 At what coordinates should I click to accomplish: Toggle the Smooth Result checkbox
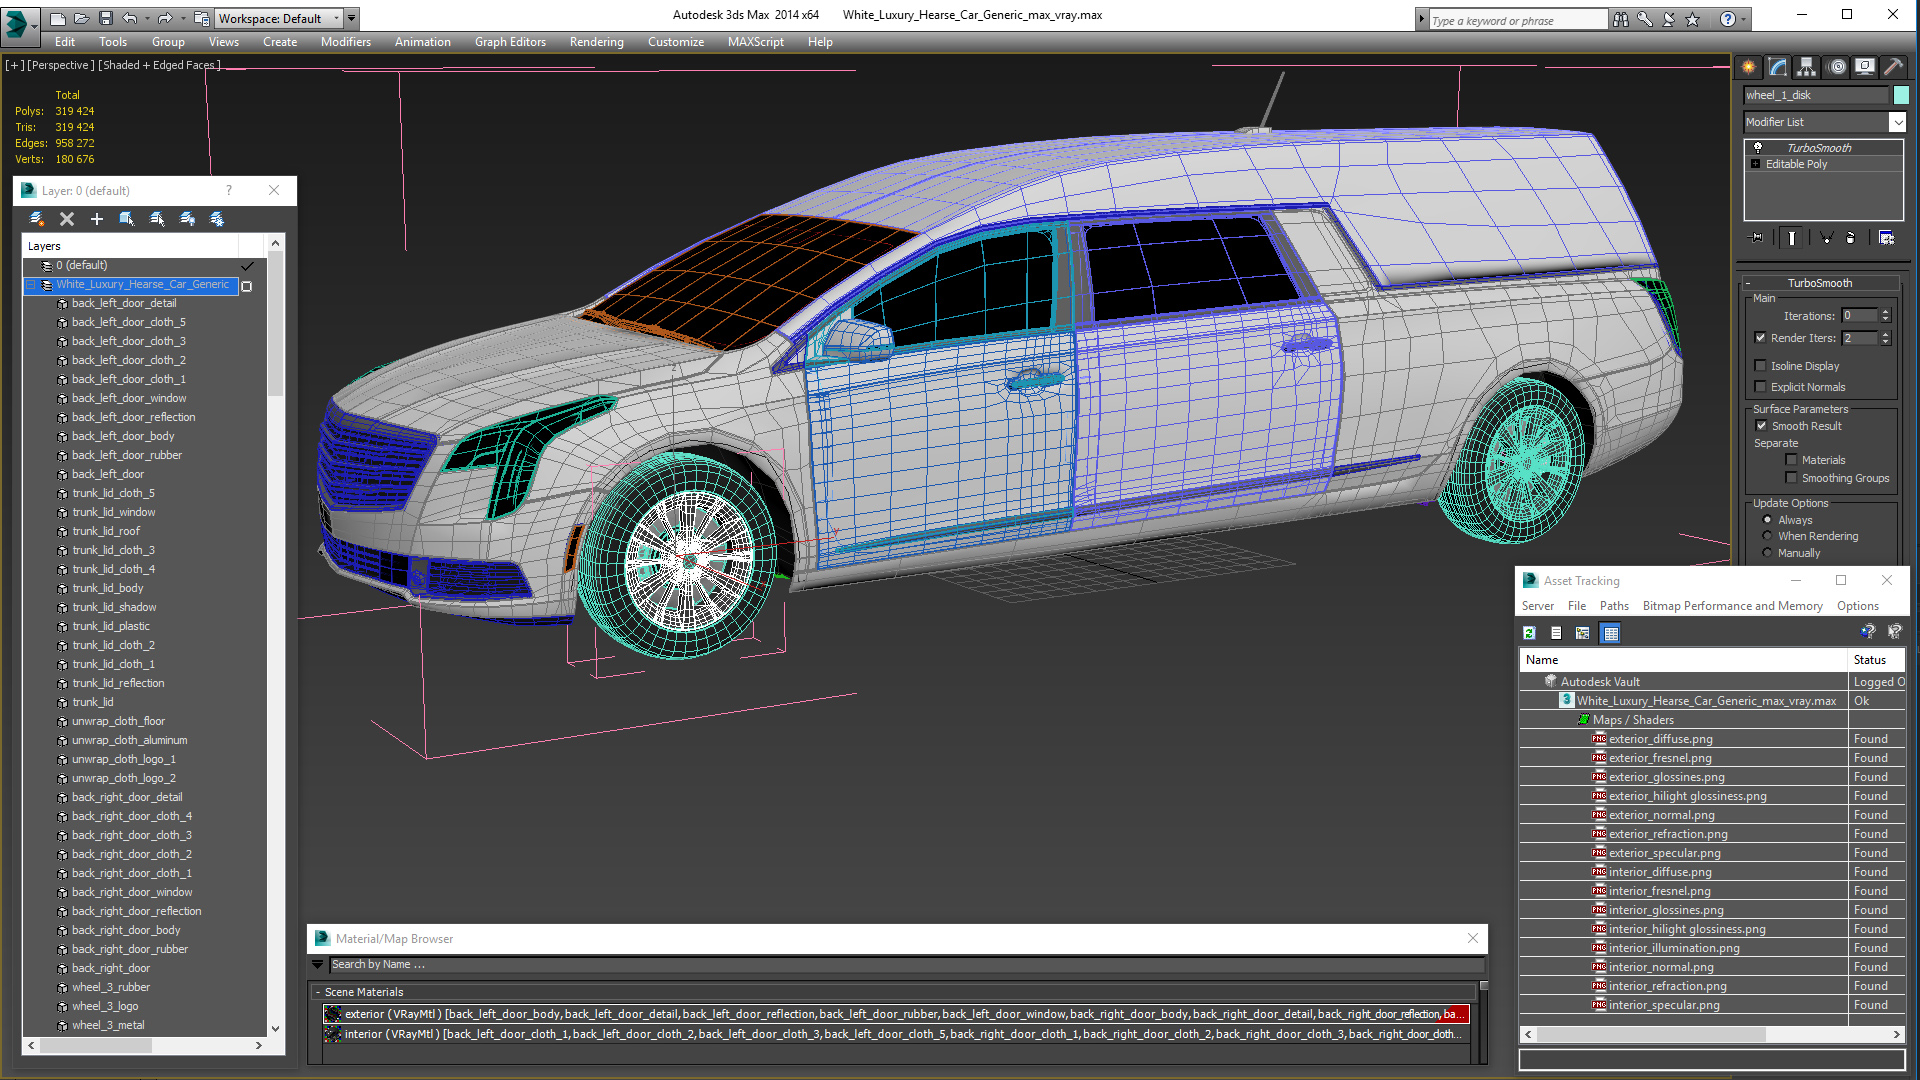click(1761, 426)
